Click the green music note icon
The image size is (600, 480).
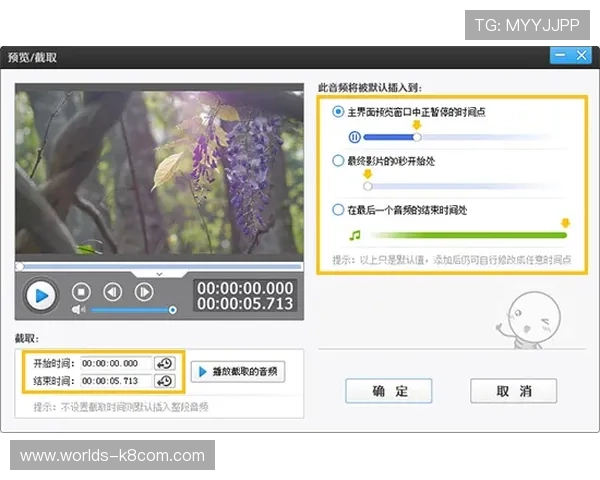[x=353, y=236]
